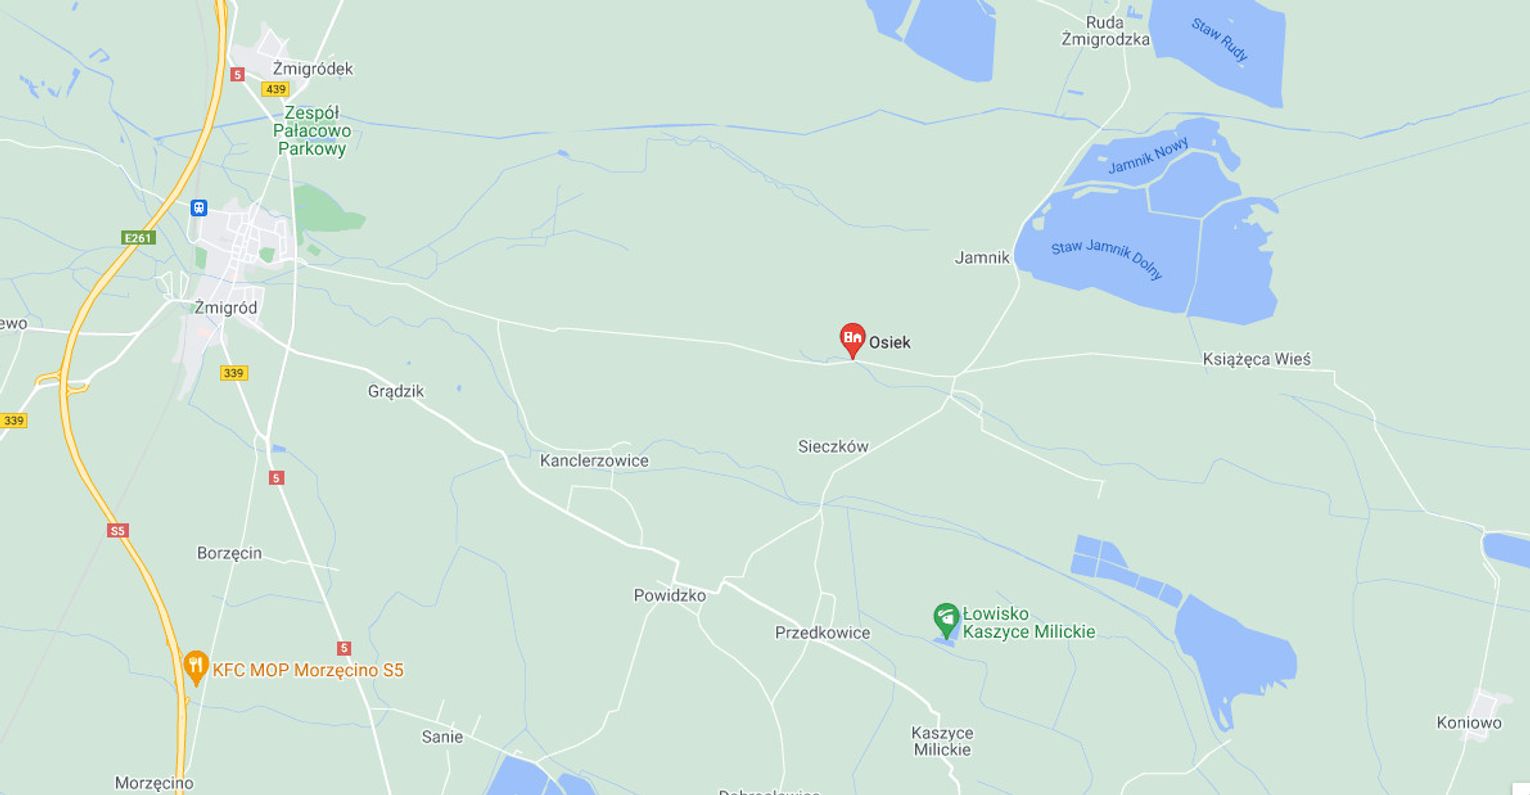Select the Borzęcin village label
1530x795 pixels.
229,553
